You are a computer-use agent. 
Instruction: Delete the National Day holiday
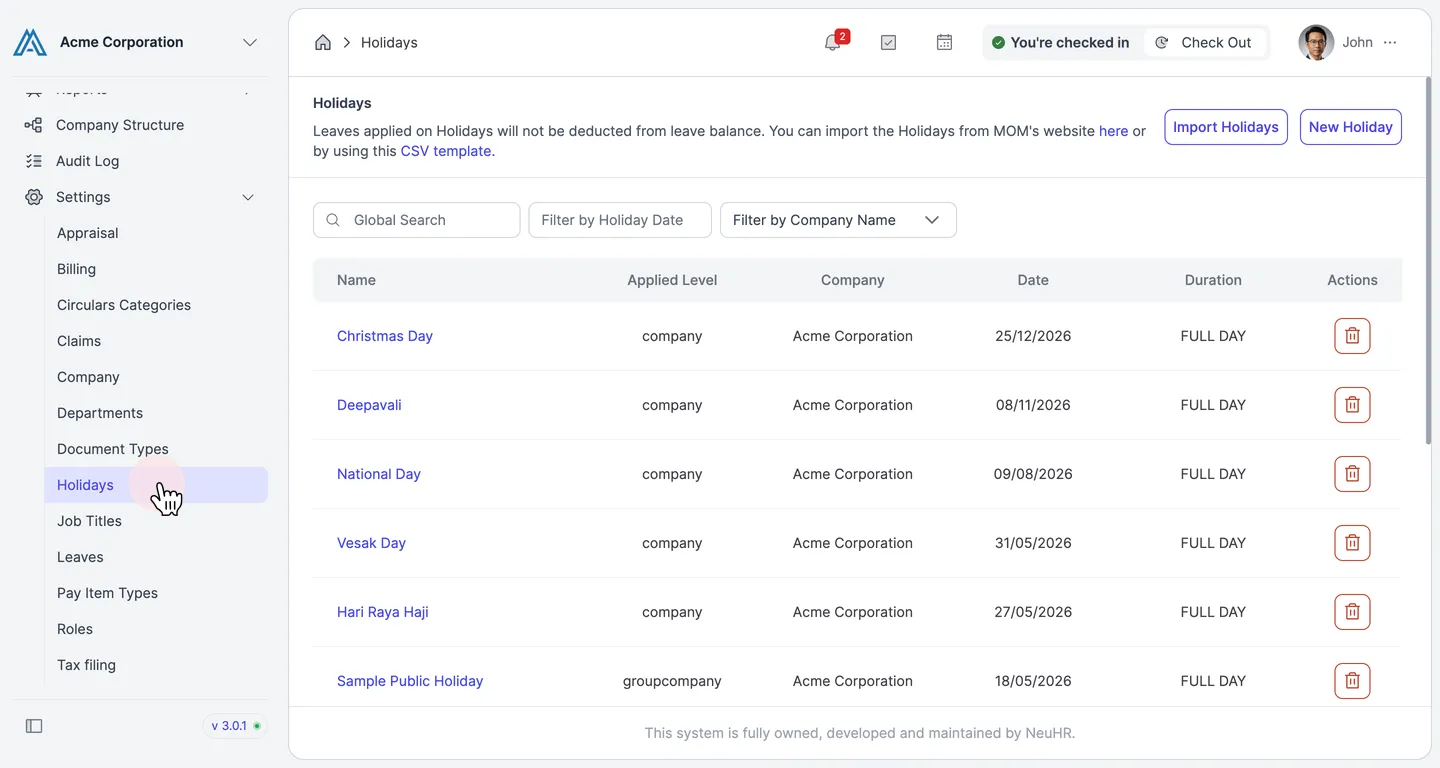click(x=1352, y=474)
